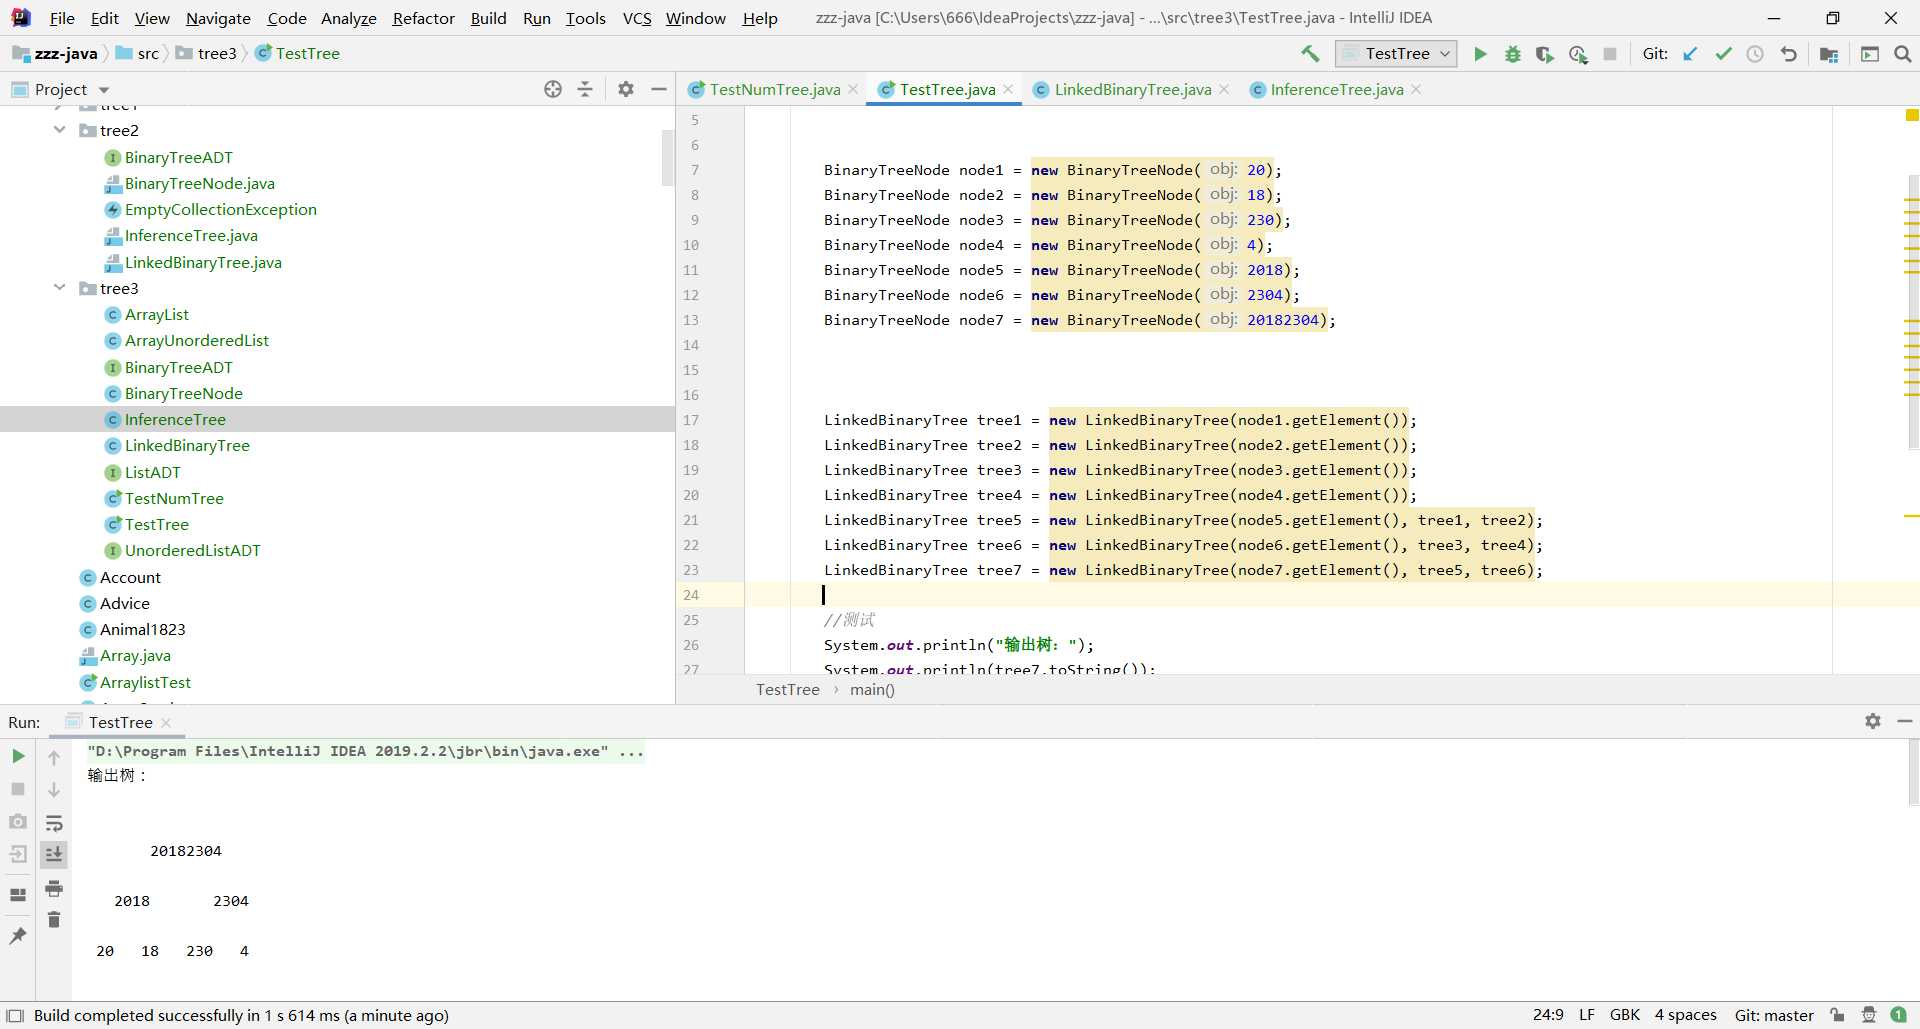Select TestNumTree in project tree

pos(174,498)
